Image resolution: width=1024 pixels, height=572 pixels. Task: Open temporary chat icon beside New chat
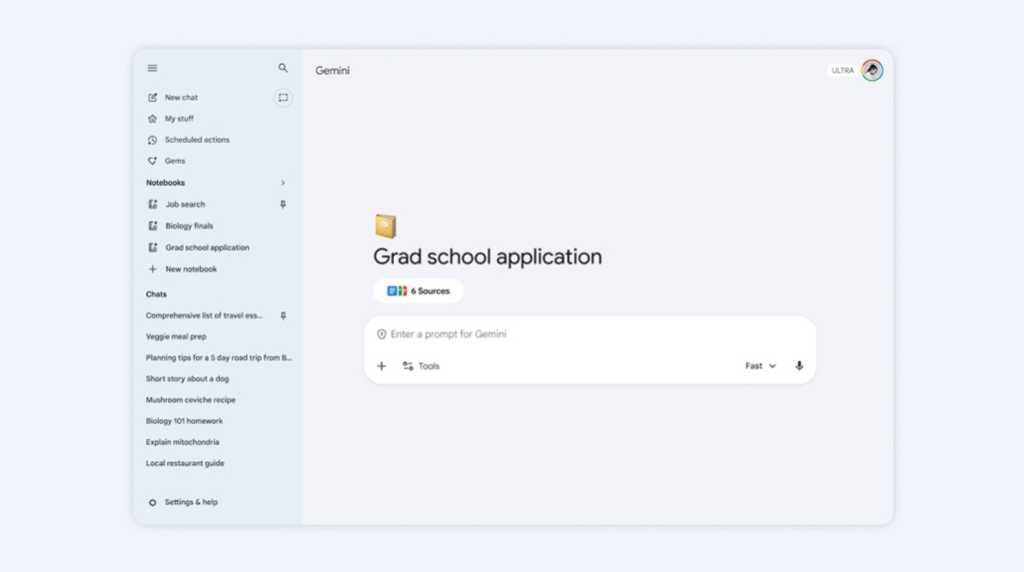click(x=283, y=98)
